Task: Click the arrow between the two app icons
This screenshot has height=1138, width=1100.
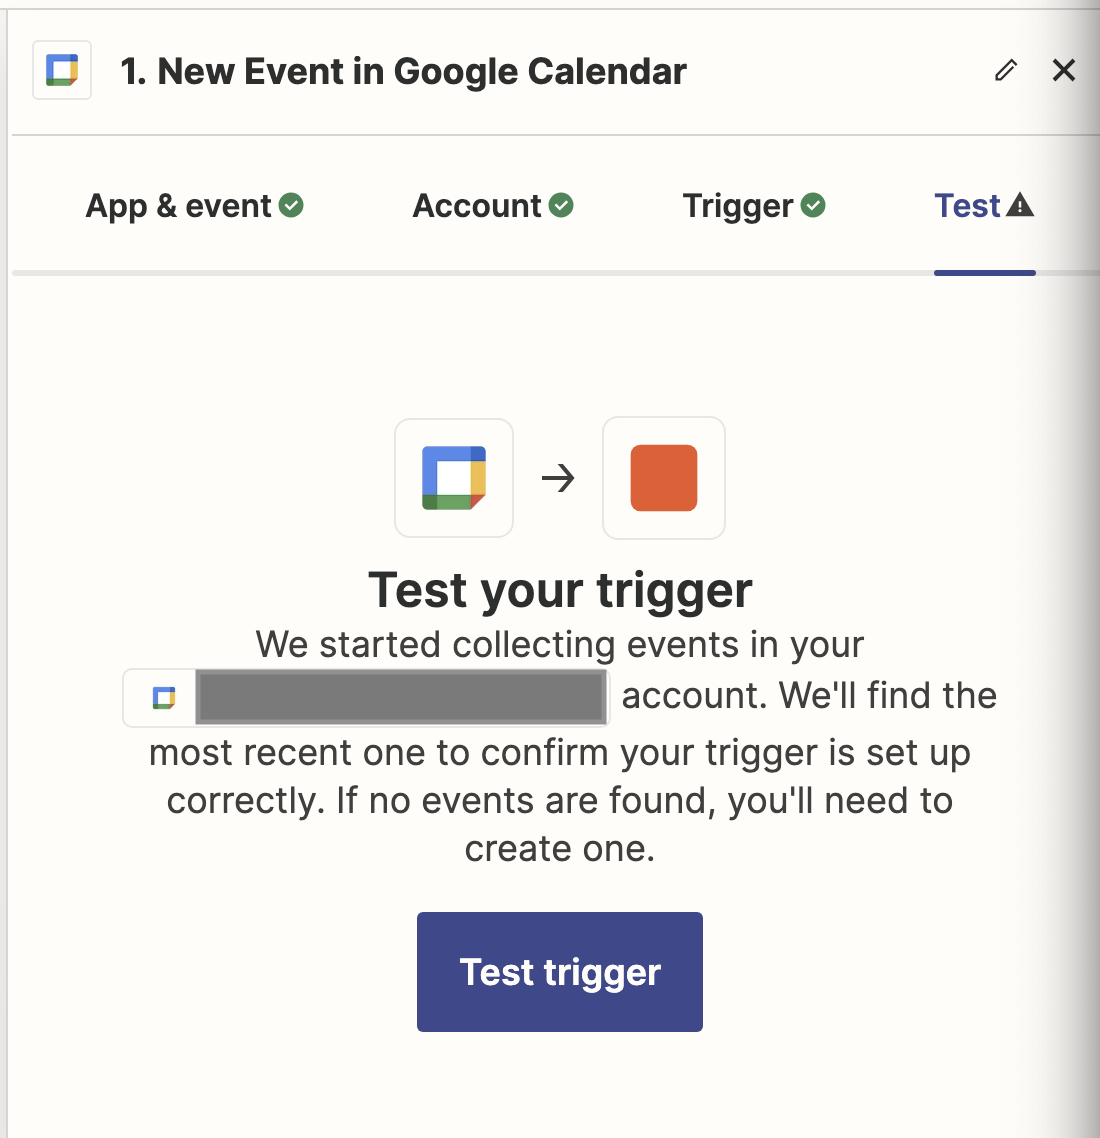Action: click(558, 478)
